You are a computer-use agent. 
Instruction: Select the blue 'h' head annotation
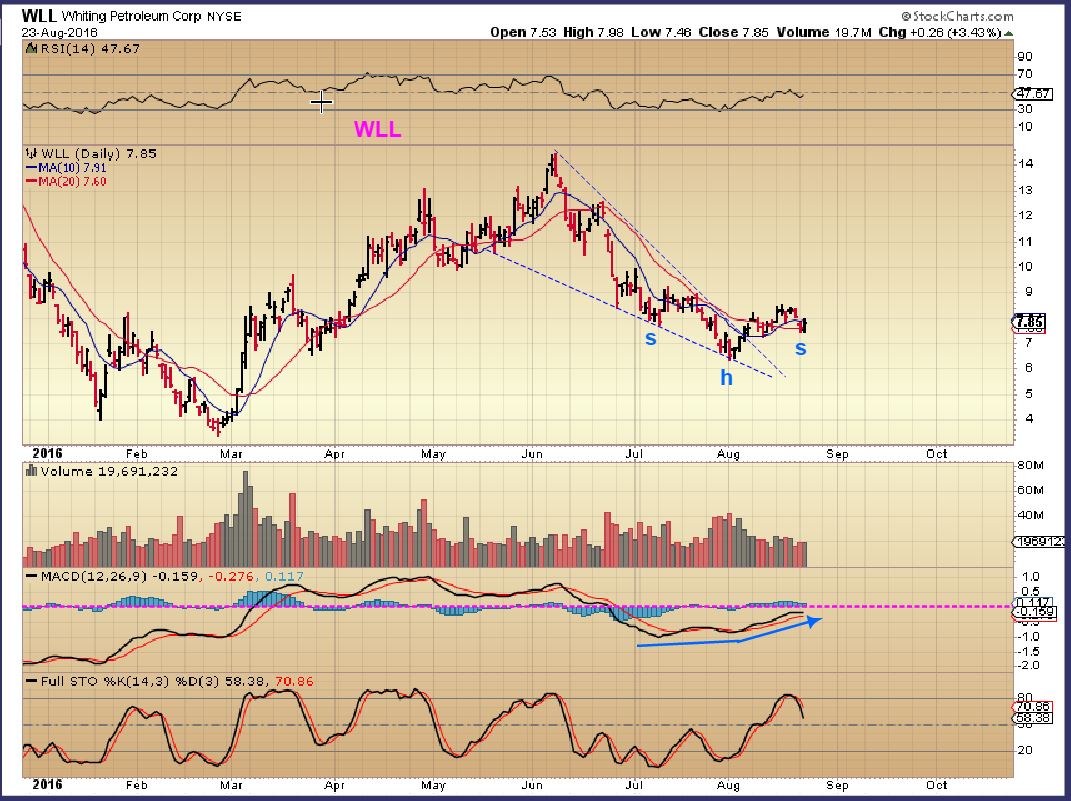pyautogui.click(x=727, y=378)
